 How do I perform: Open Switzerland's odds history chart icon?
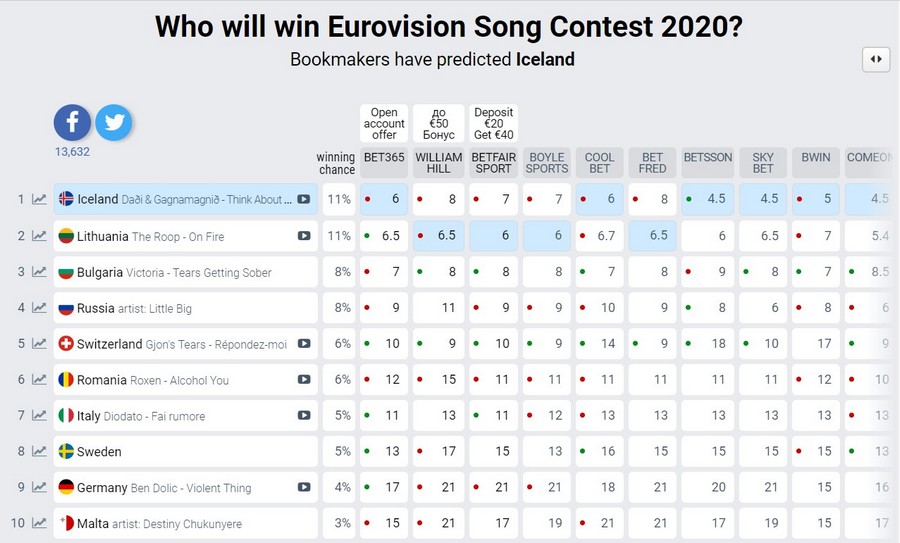[x=39, y=344]
